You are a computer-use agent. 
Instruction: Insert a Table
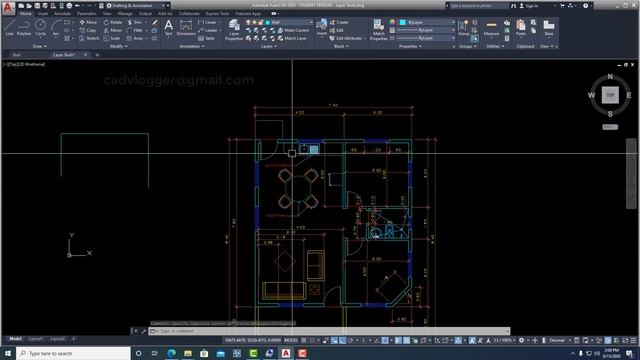(x=207, y=38)
